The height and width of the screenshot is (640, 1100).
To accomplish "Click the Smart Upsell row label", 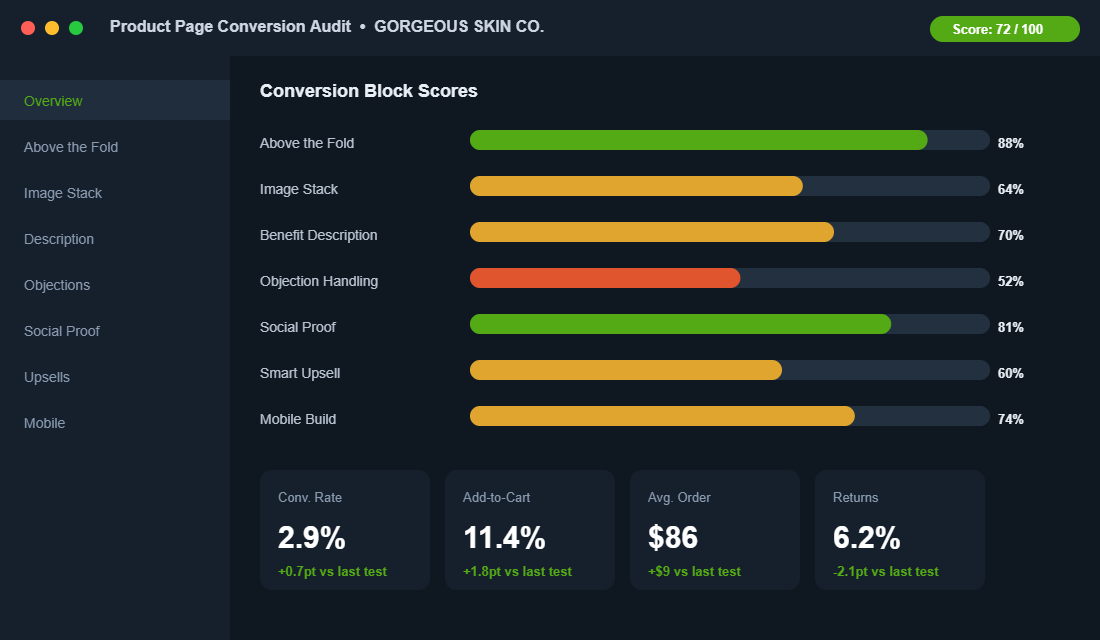I will point(300,373).
